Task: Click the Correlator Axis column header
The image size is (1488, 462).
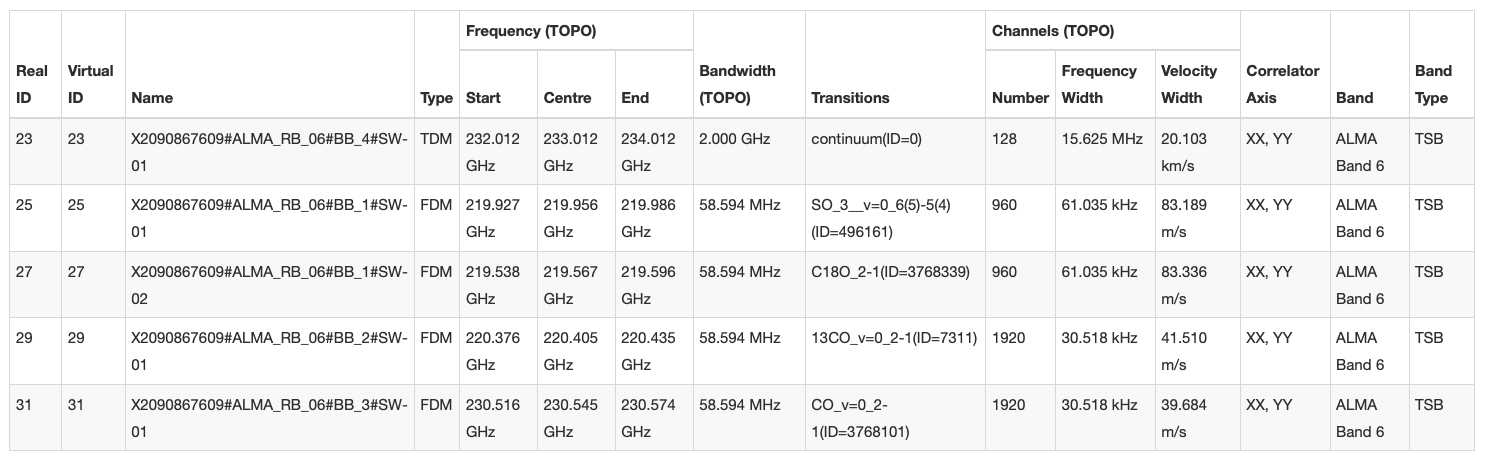Action: (1282, 84)
